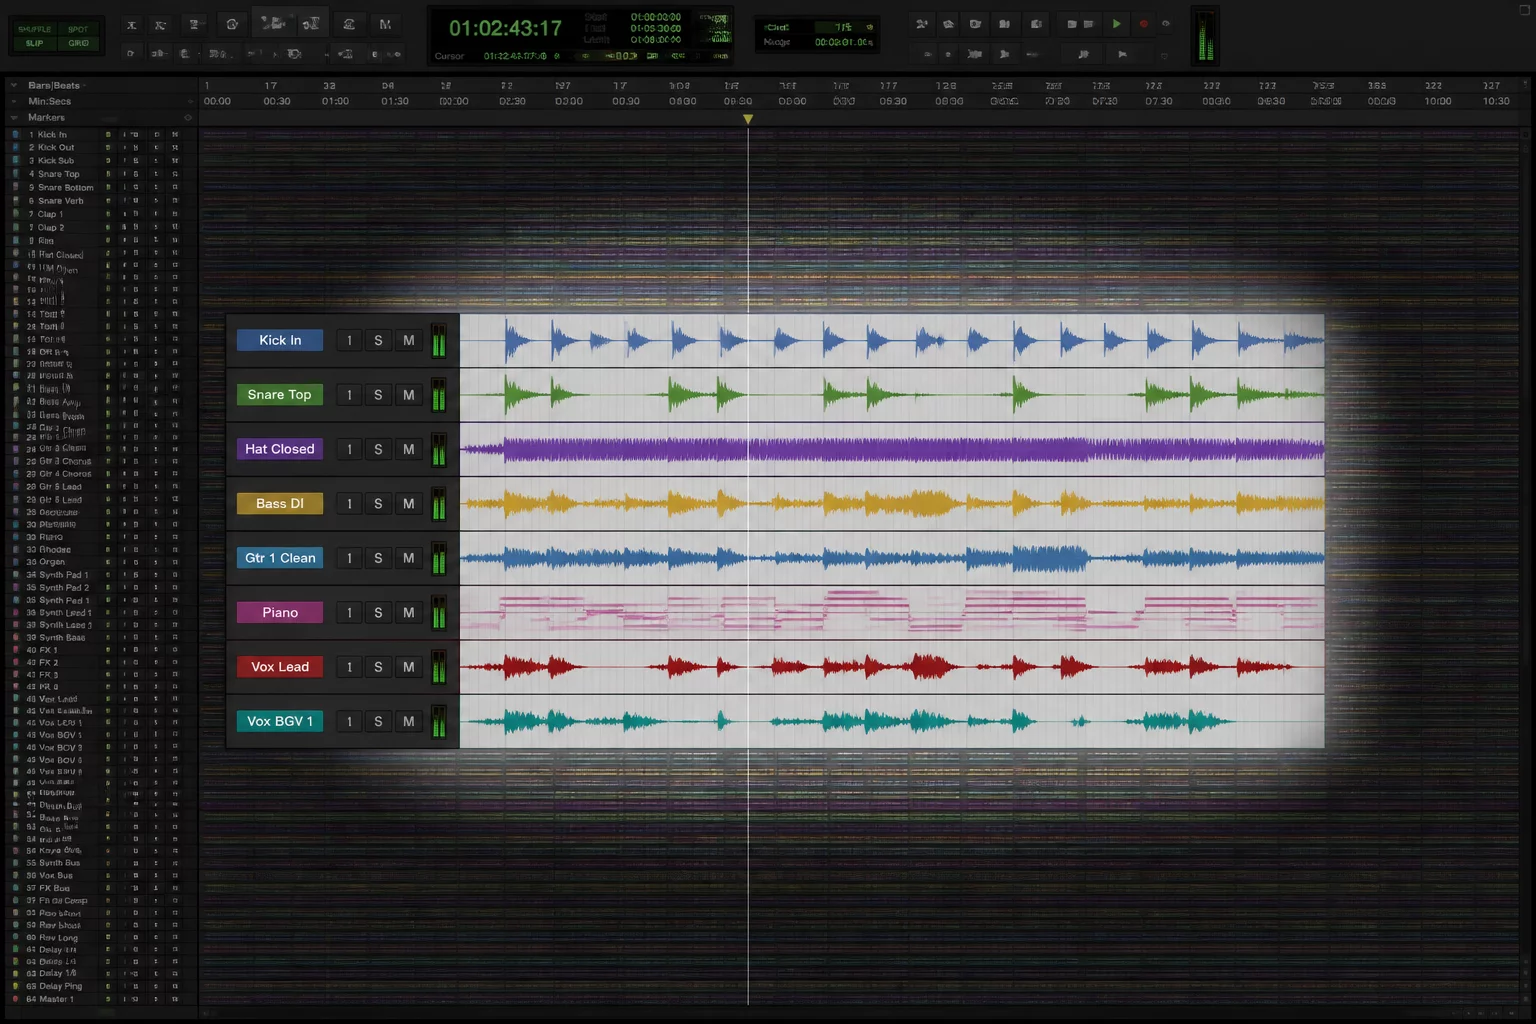Select the Kick In track name button
This screenshot has height=1024, width=1536.
(x=280, y=340)
